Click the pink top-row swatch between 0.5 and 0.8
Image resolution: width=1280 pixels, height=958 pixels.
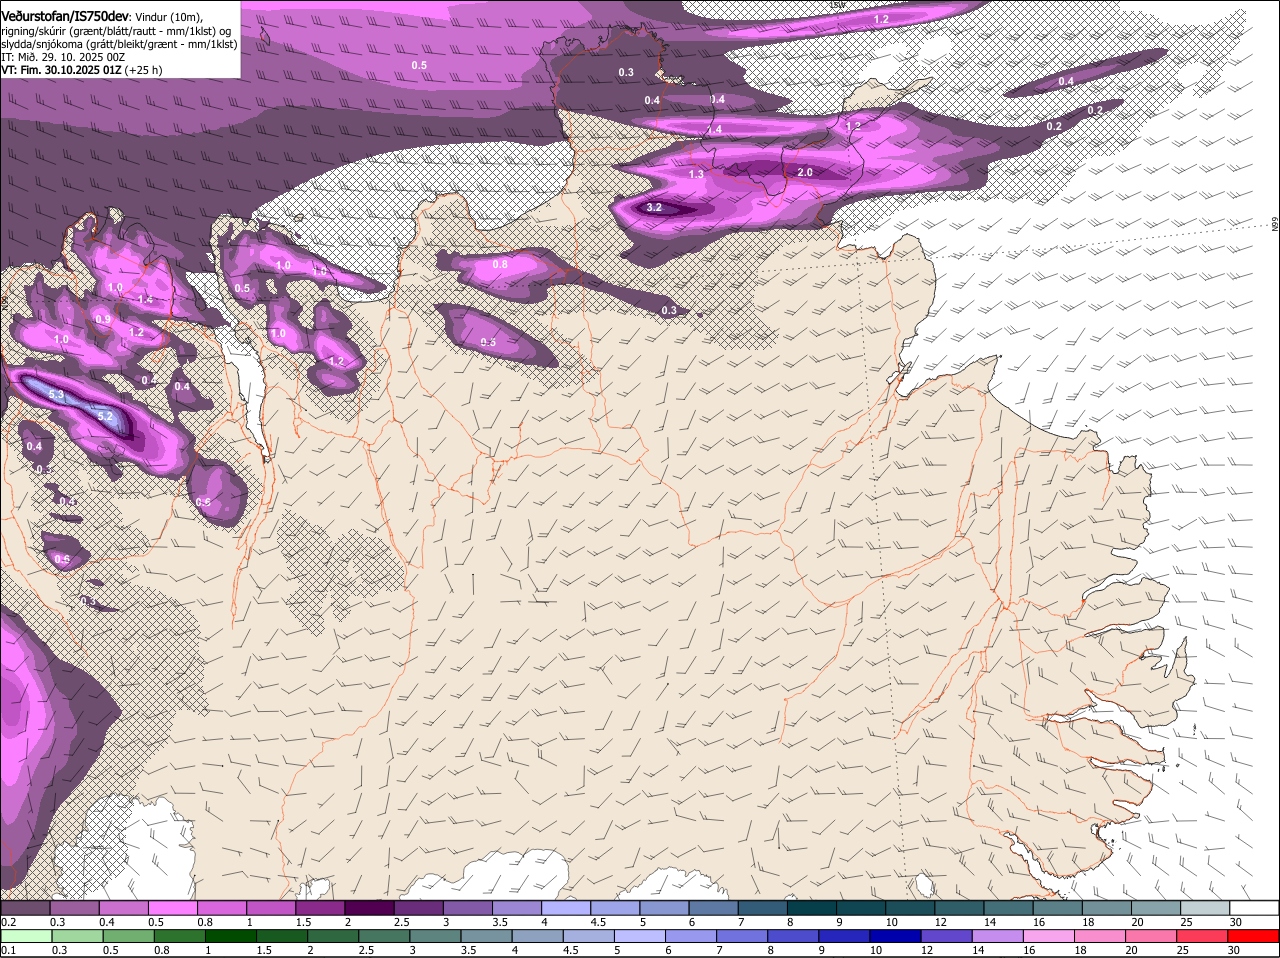click(x=172, y=908)
